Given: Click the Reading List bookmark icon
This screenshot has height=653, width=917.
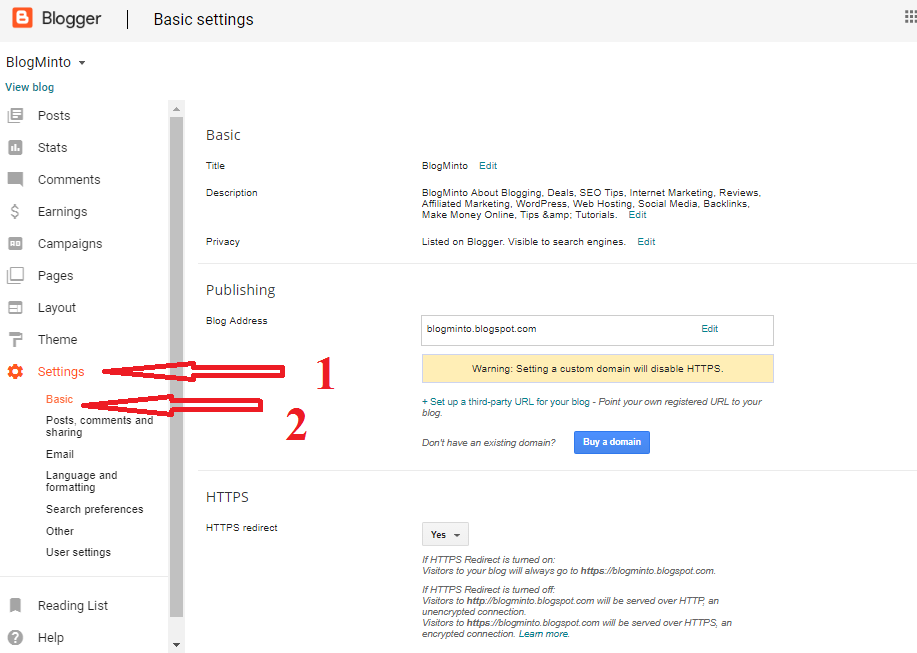Looking at the screenshot, I should [16, 605].
